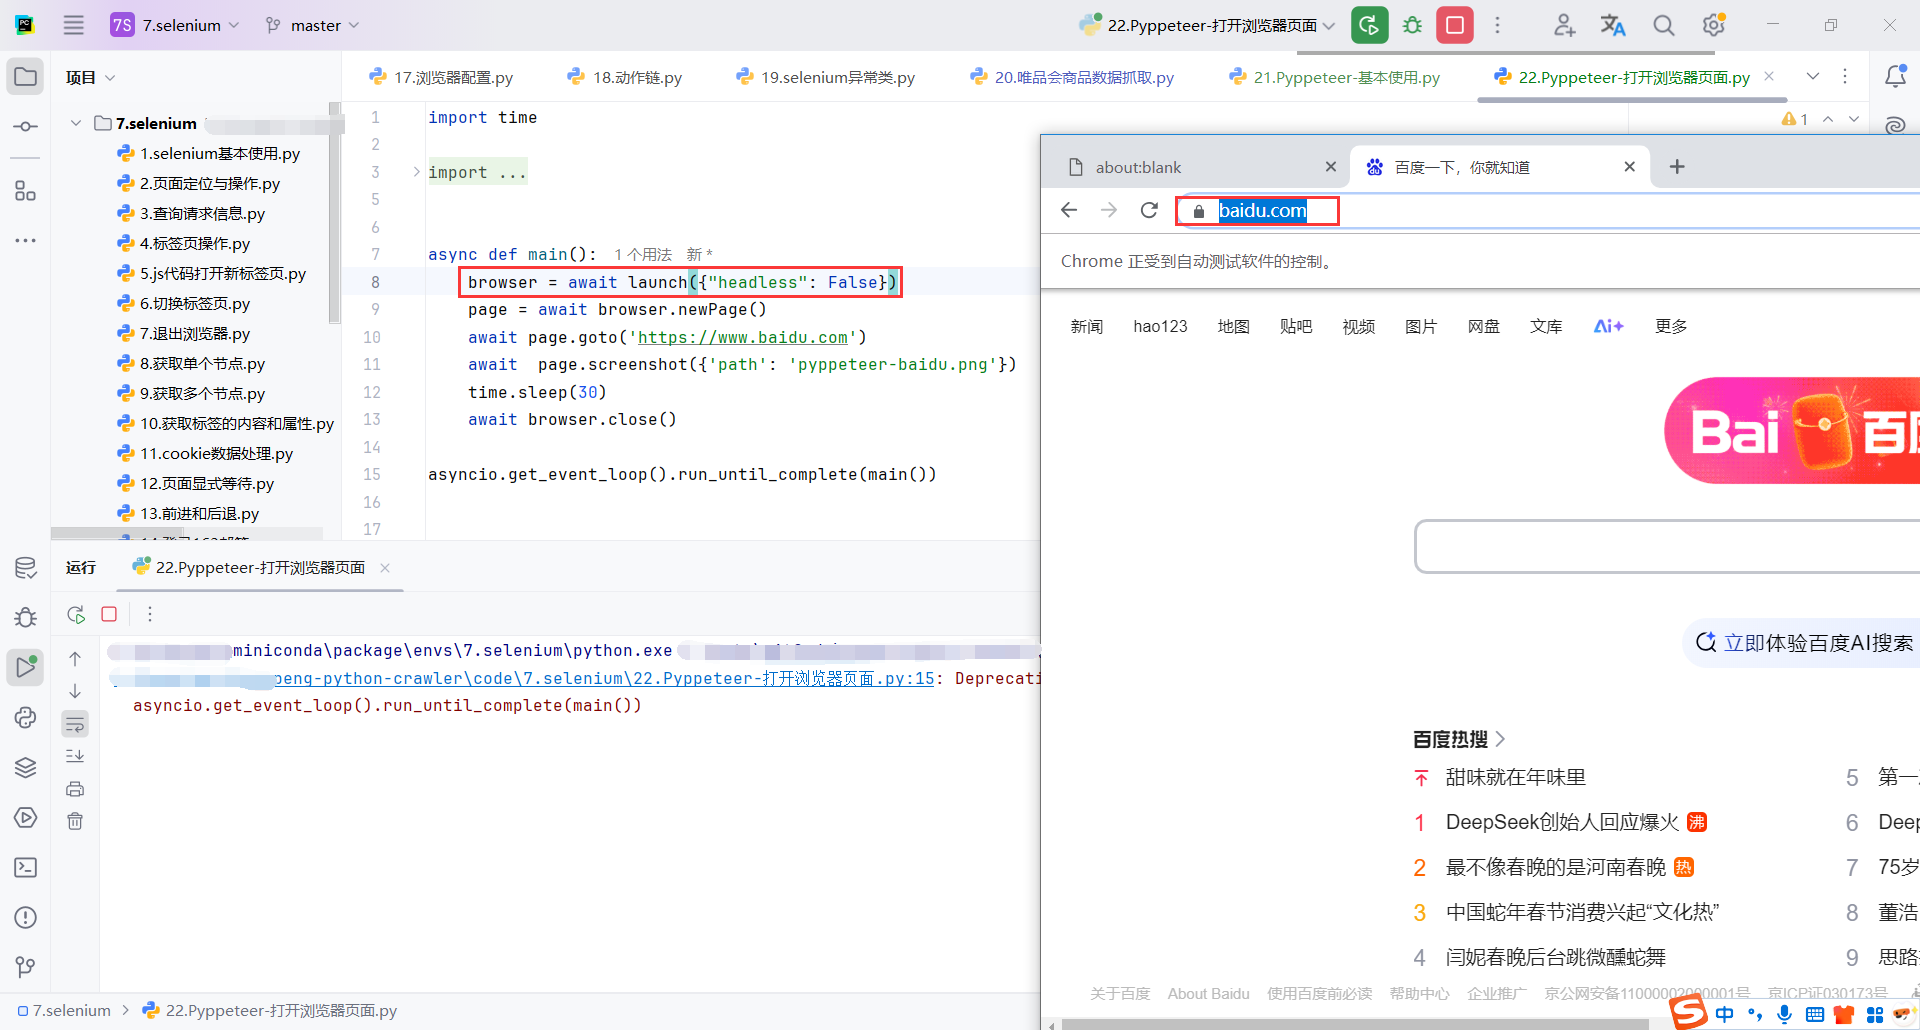Open the run configuration dropdown
Image resolution: width=1920 pixels, height=1030 pixels.
1207,25
